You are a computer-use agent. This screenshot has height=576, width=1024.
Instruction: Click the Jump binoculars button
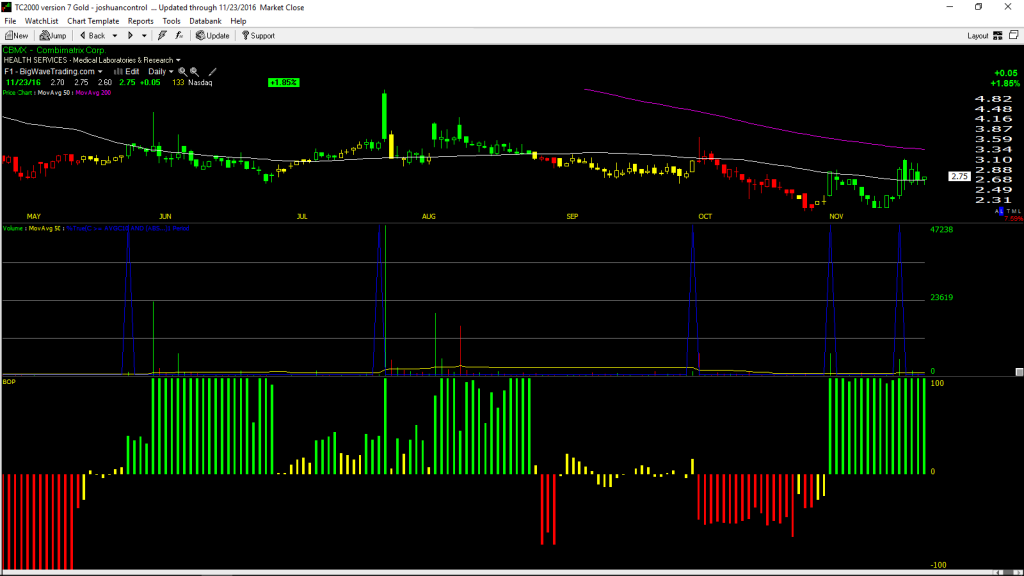pos(53,36)
